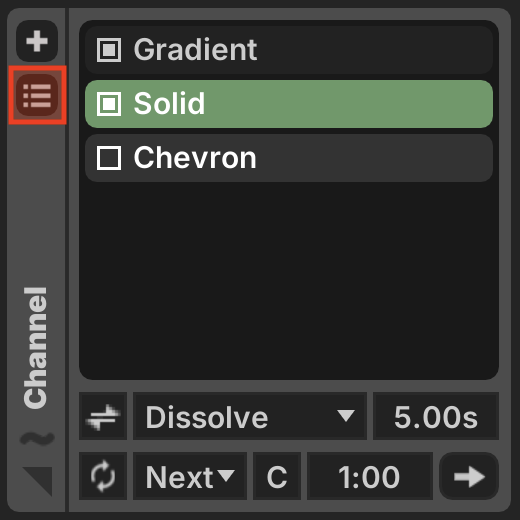Open the Dissolve transition dropdown
This screenshot has height=520, width=520.
250,416
